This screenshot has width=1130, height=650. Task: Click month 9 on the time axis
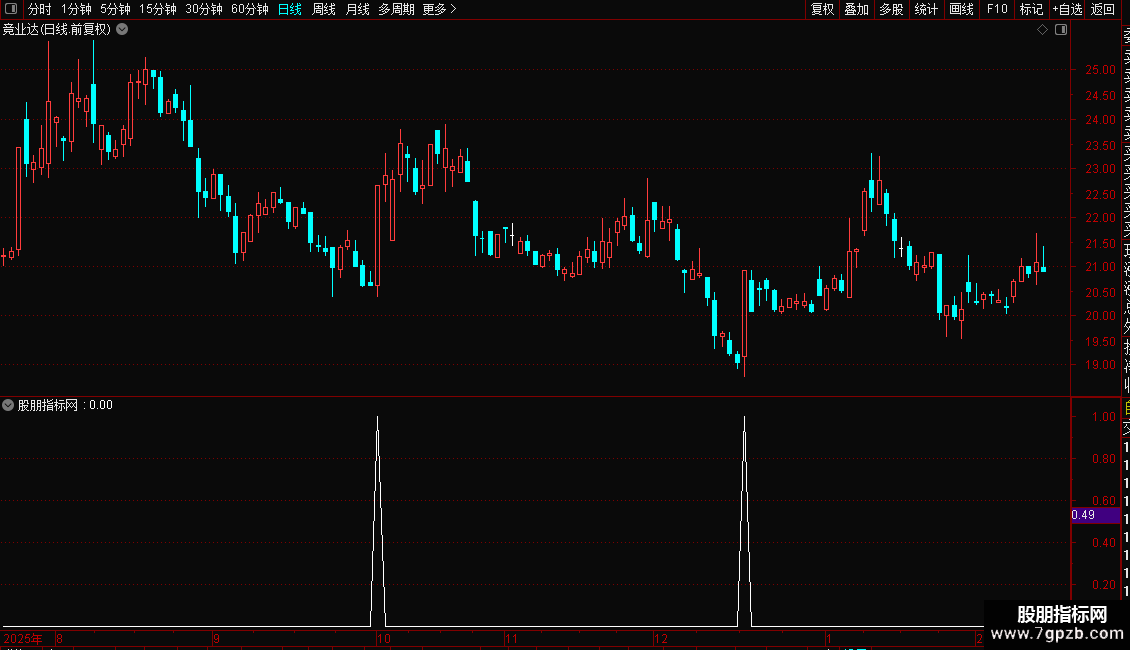click(x=216, y=638)
